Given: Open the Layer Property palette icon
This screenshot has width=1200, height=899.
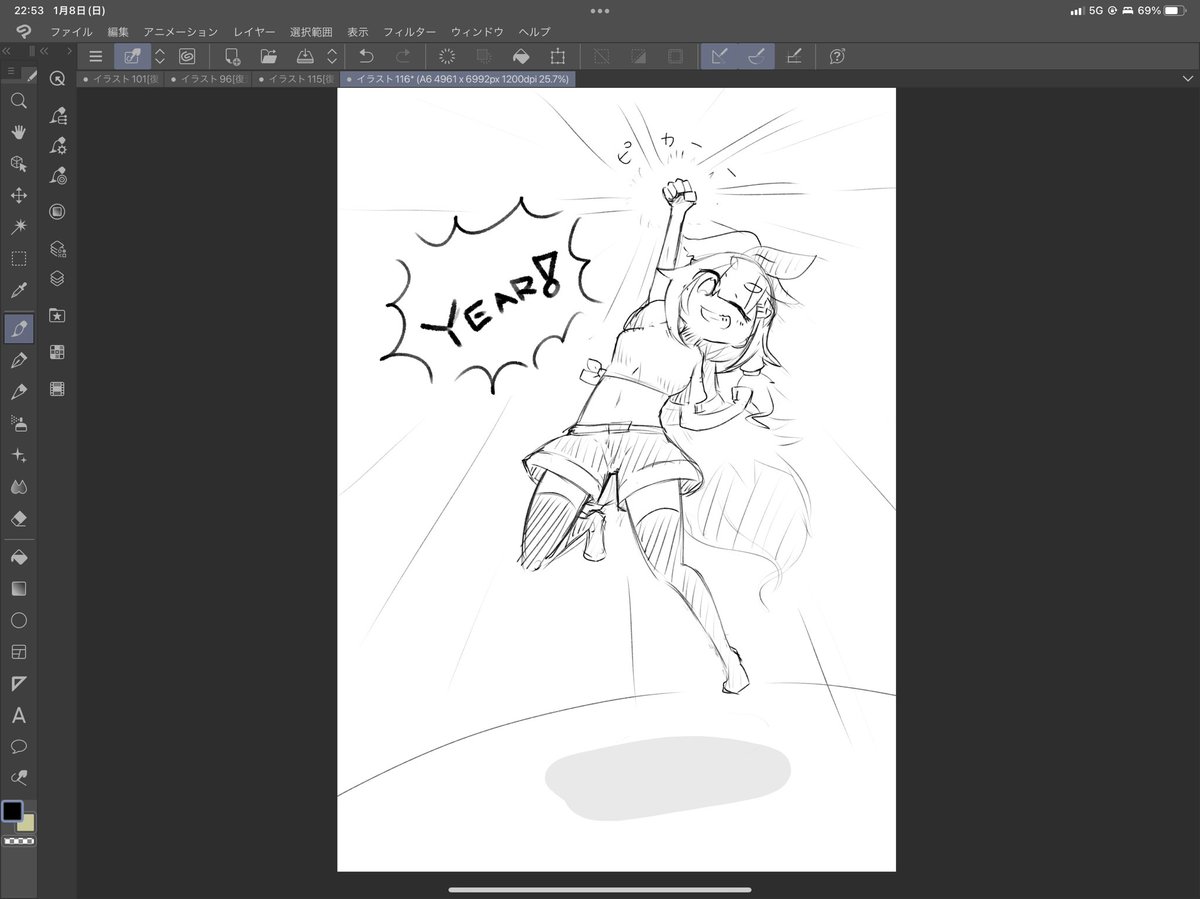Looking at the screenshot, I should (x=57, y=248).
